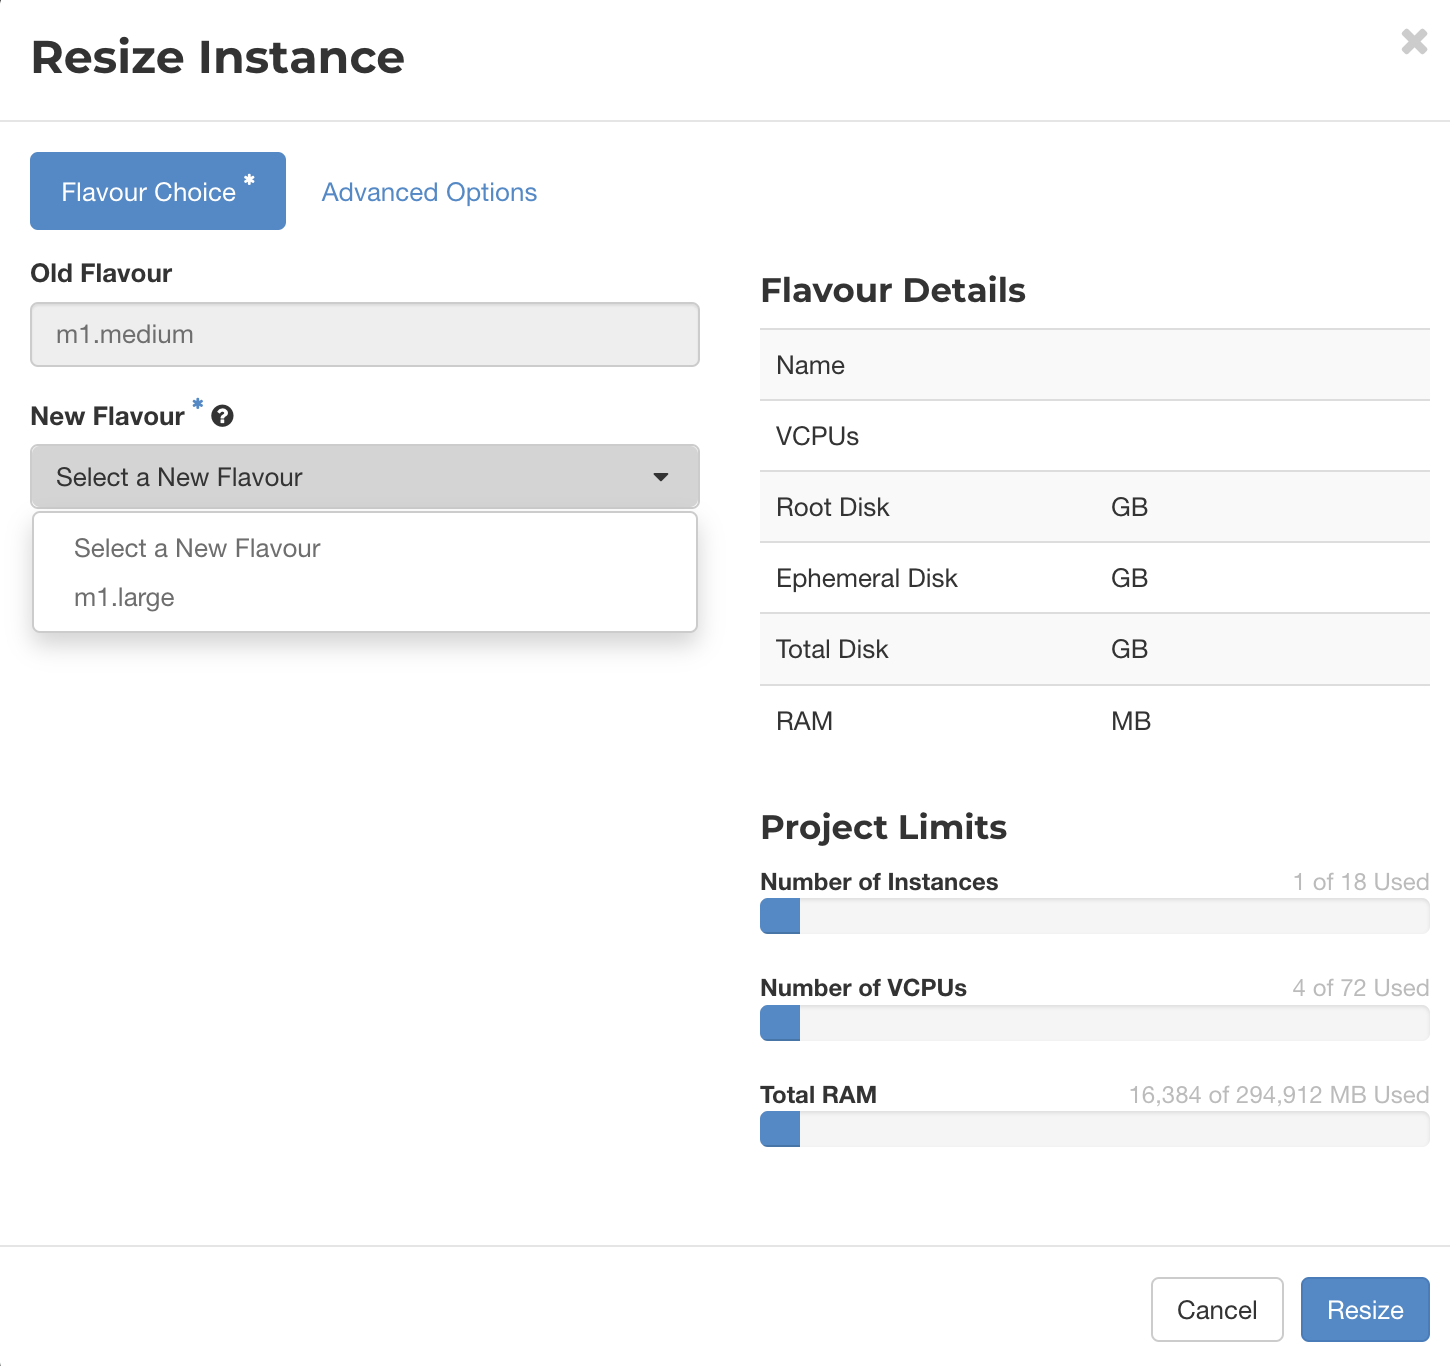
Task: Click the Total Disk details row
Action: coord(1095,649)
